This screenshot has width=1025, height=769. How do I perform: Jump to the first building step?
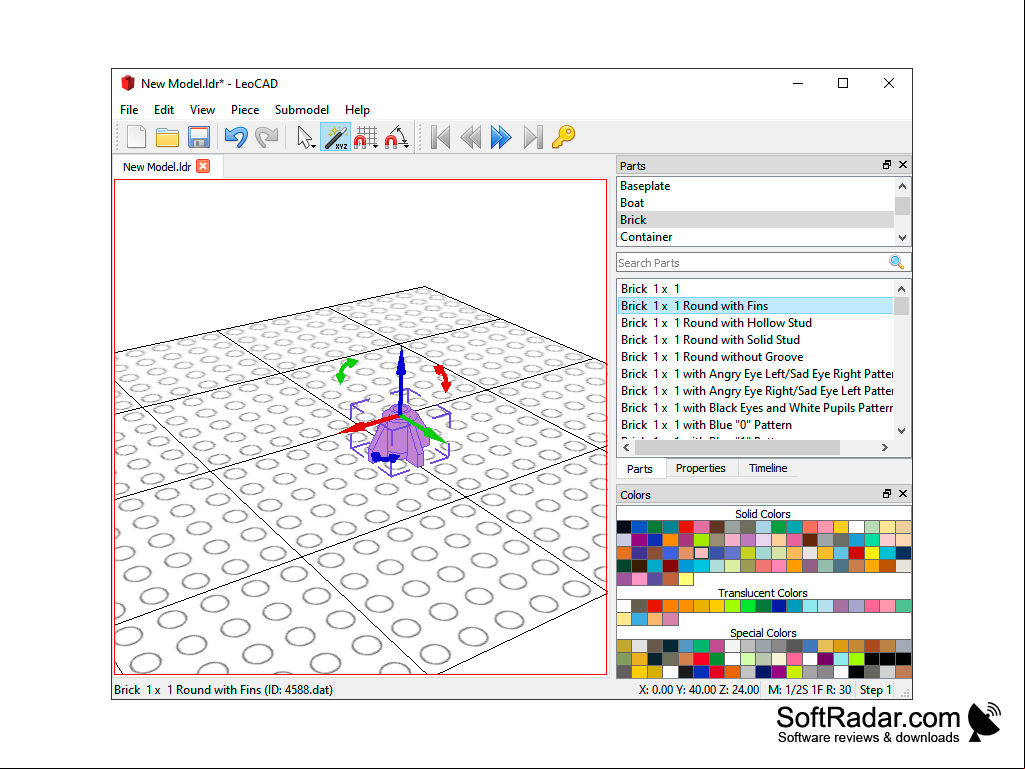coord(440,137)
